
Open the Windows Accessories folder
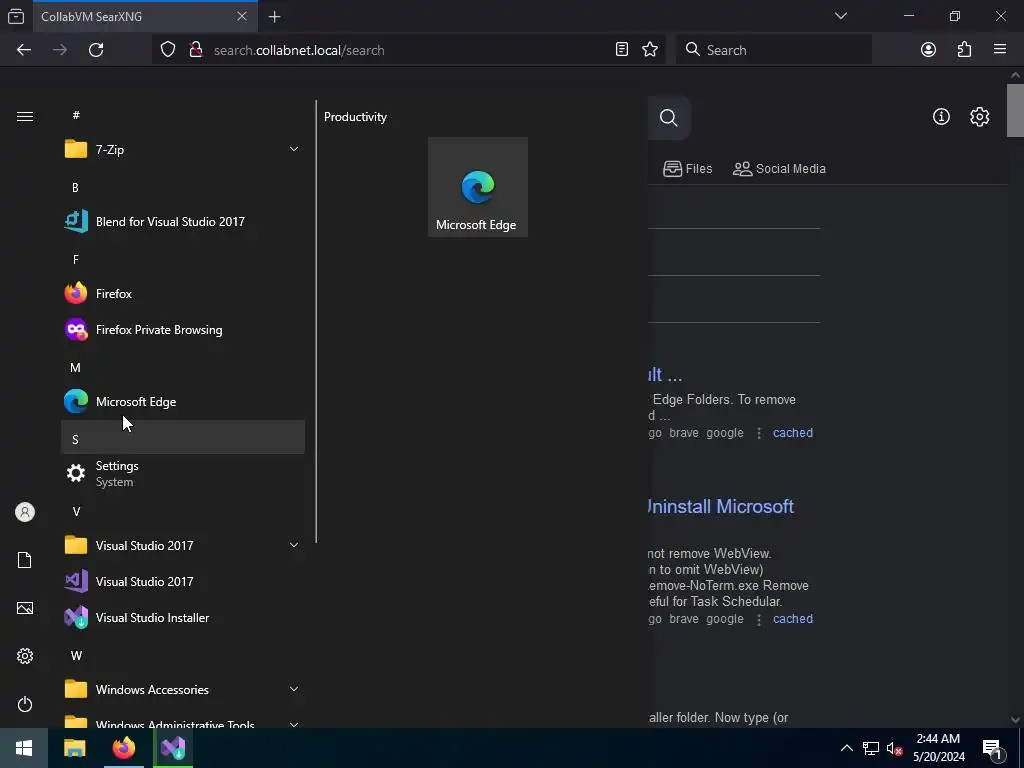pyautogui.click(x=183, y=690)
